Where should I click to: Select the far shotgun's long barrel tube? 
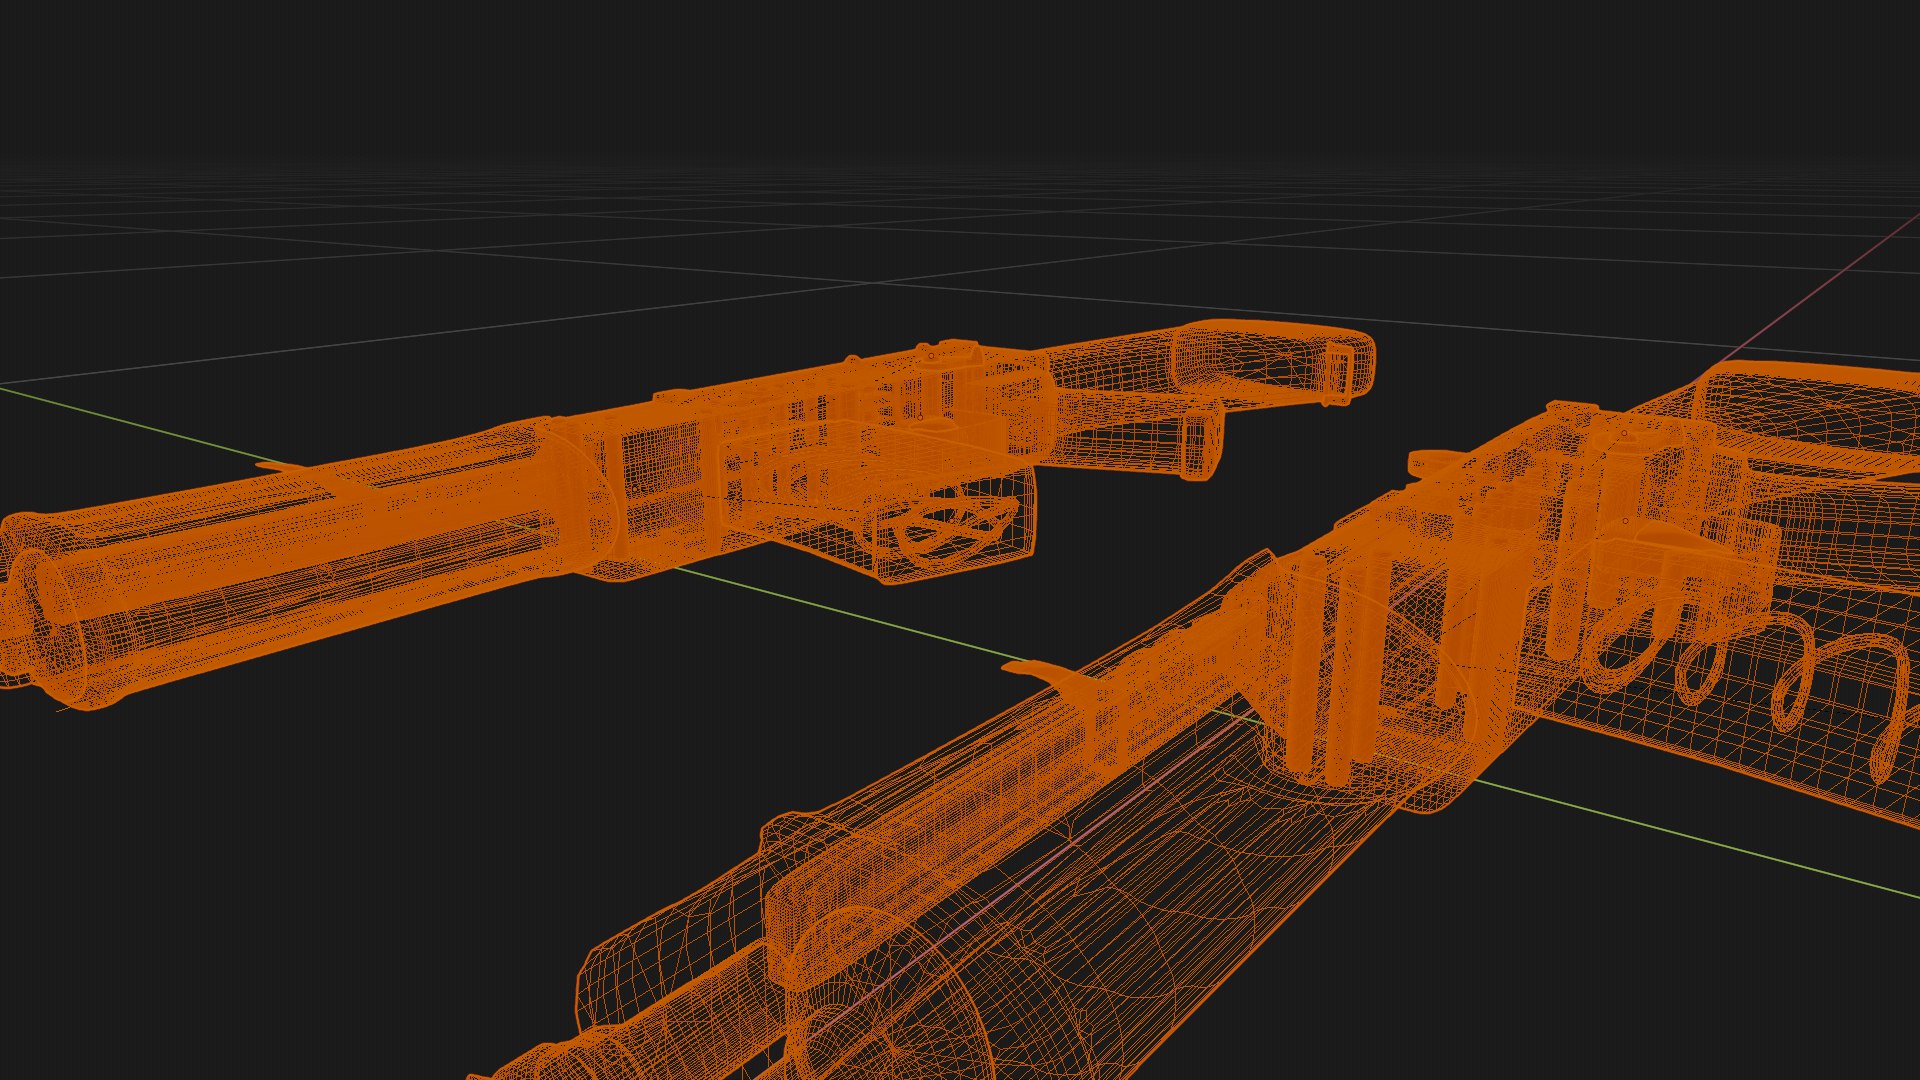pyautogui.click(x=330, y=540)
